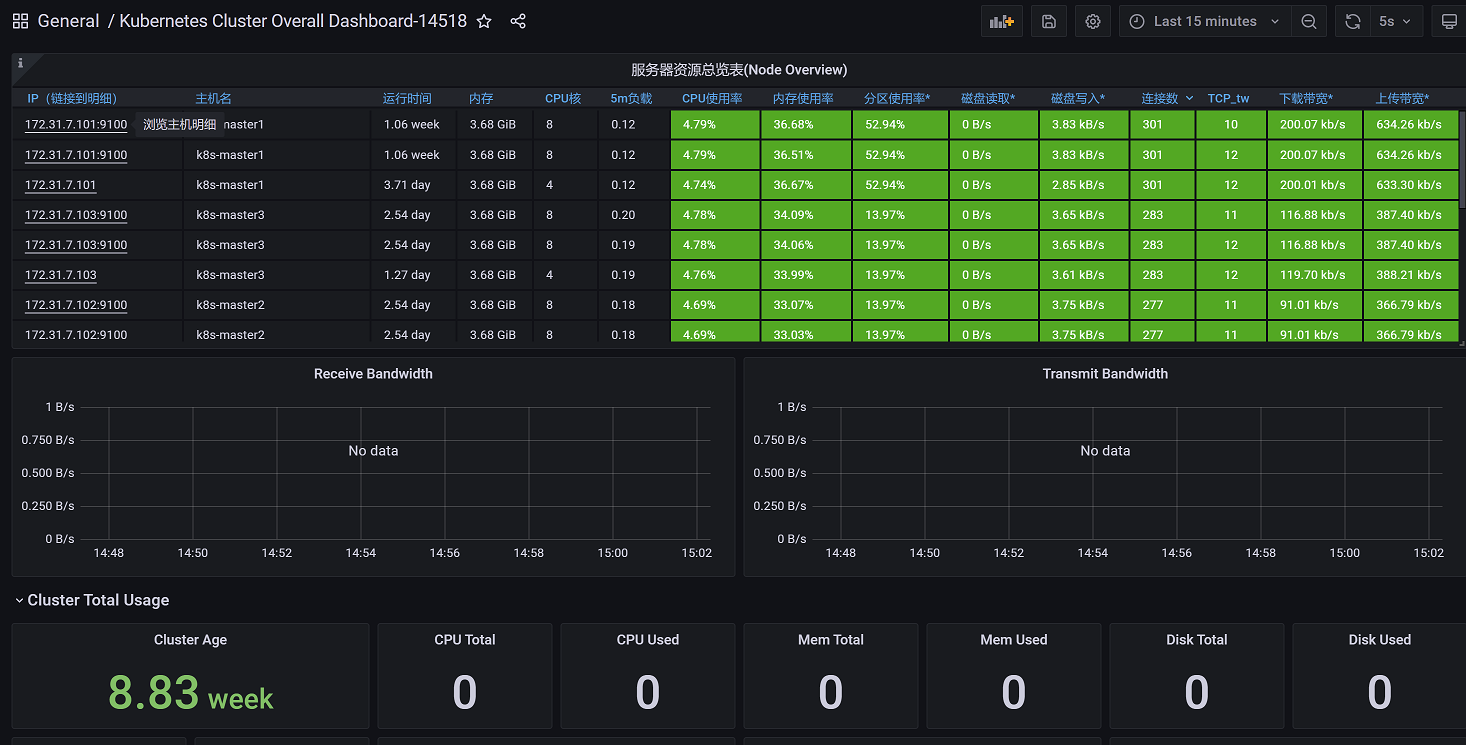Sort table by CPU使用率 header

pos(711,98)
